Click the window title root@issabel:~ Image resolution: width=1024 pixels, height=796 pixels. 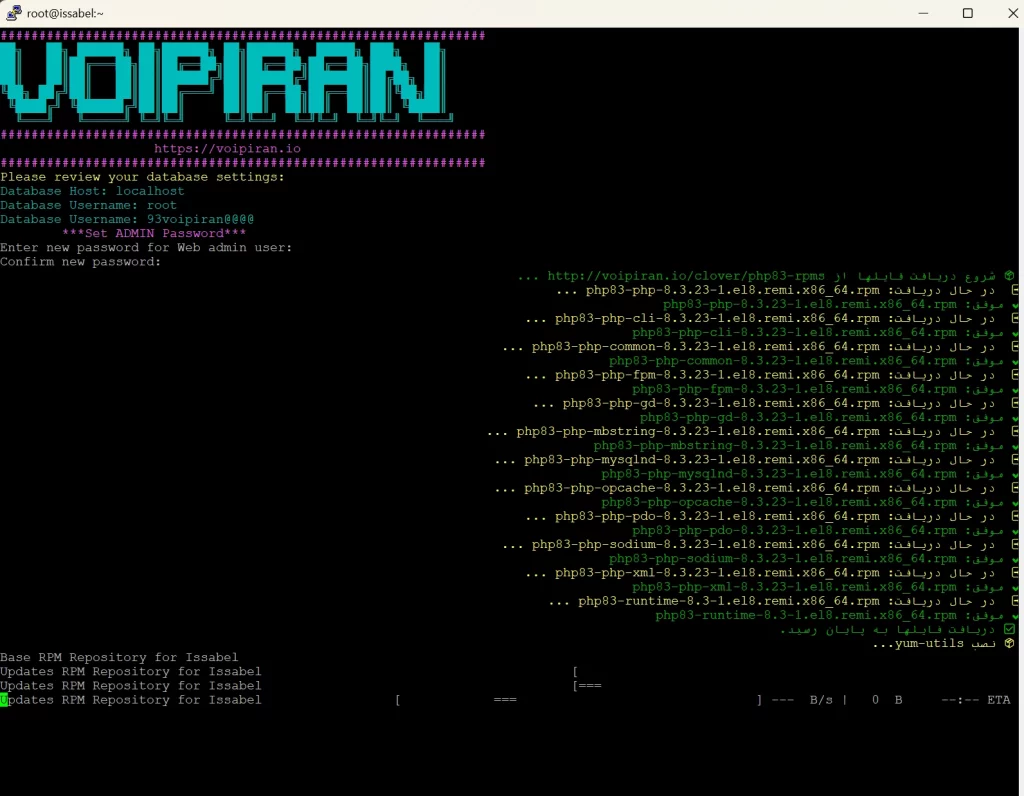coord(65,13)
